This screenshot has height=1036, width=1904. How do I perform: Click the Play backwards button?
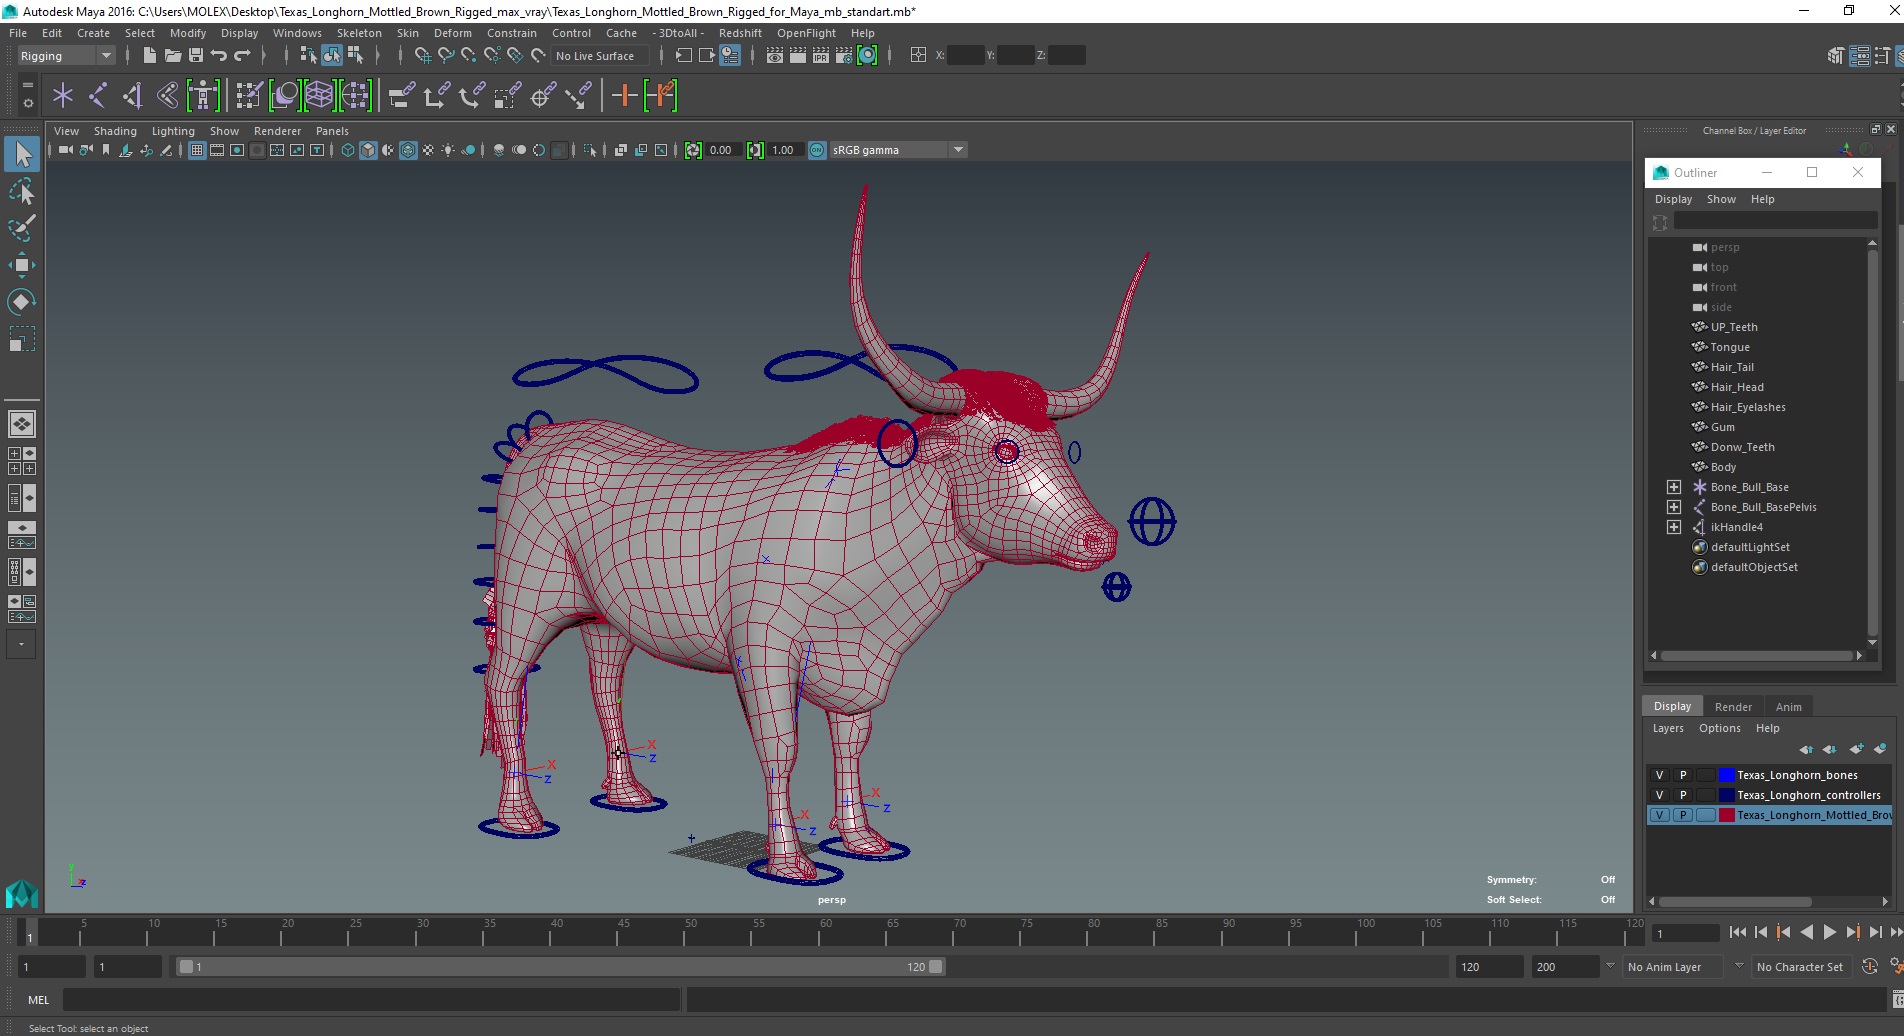coord(1806,932)
